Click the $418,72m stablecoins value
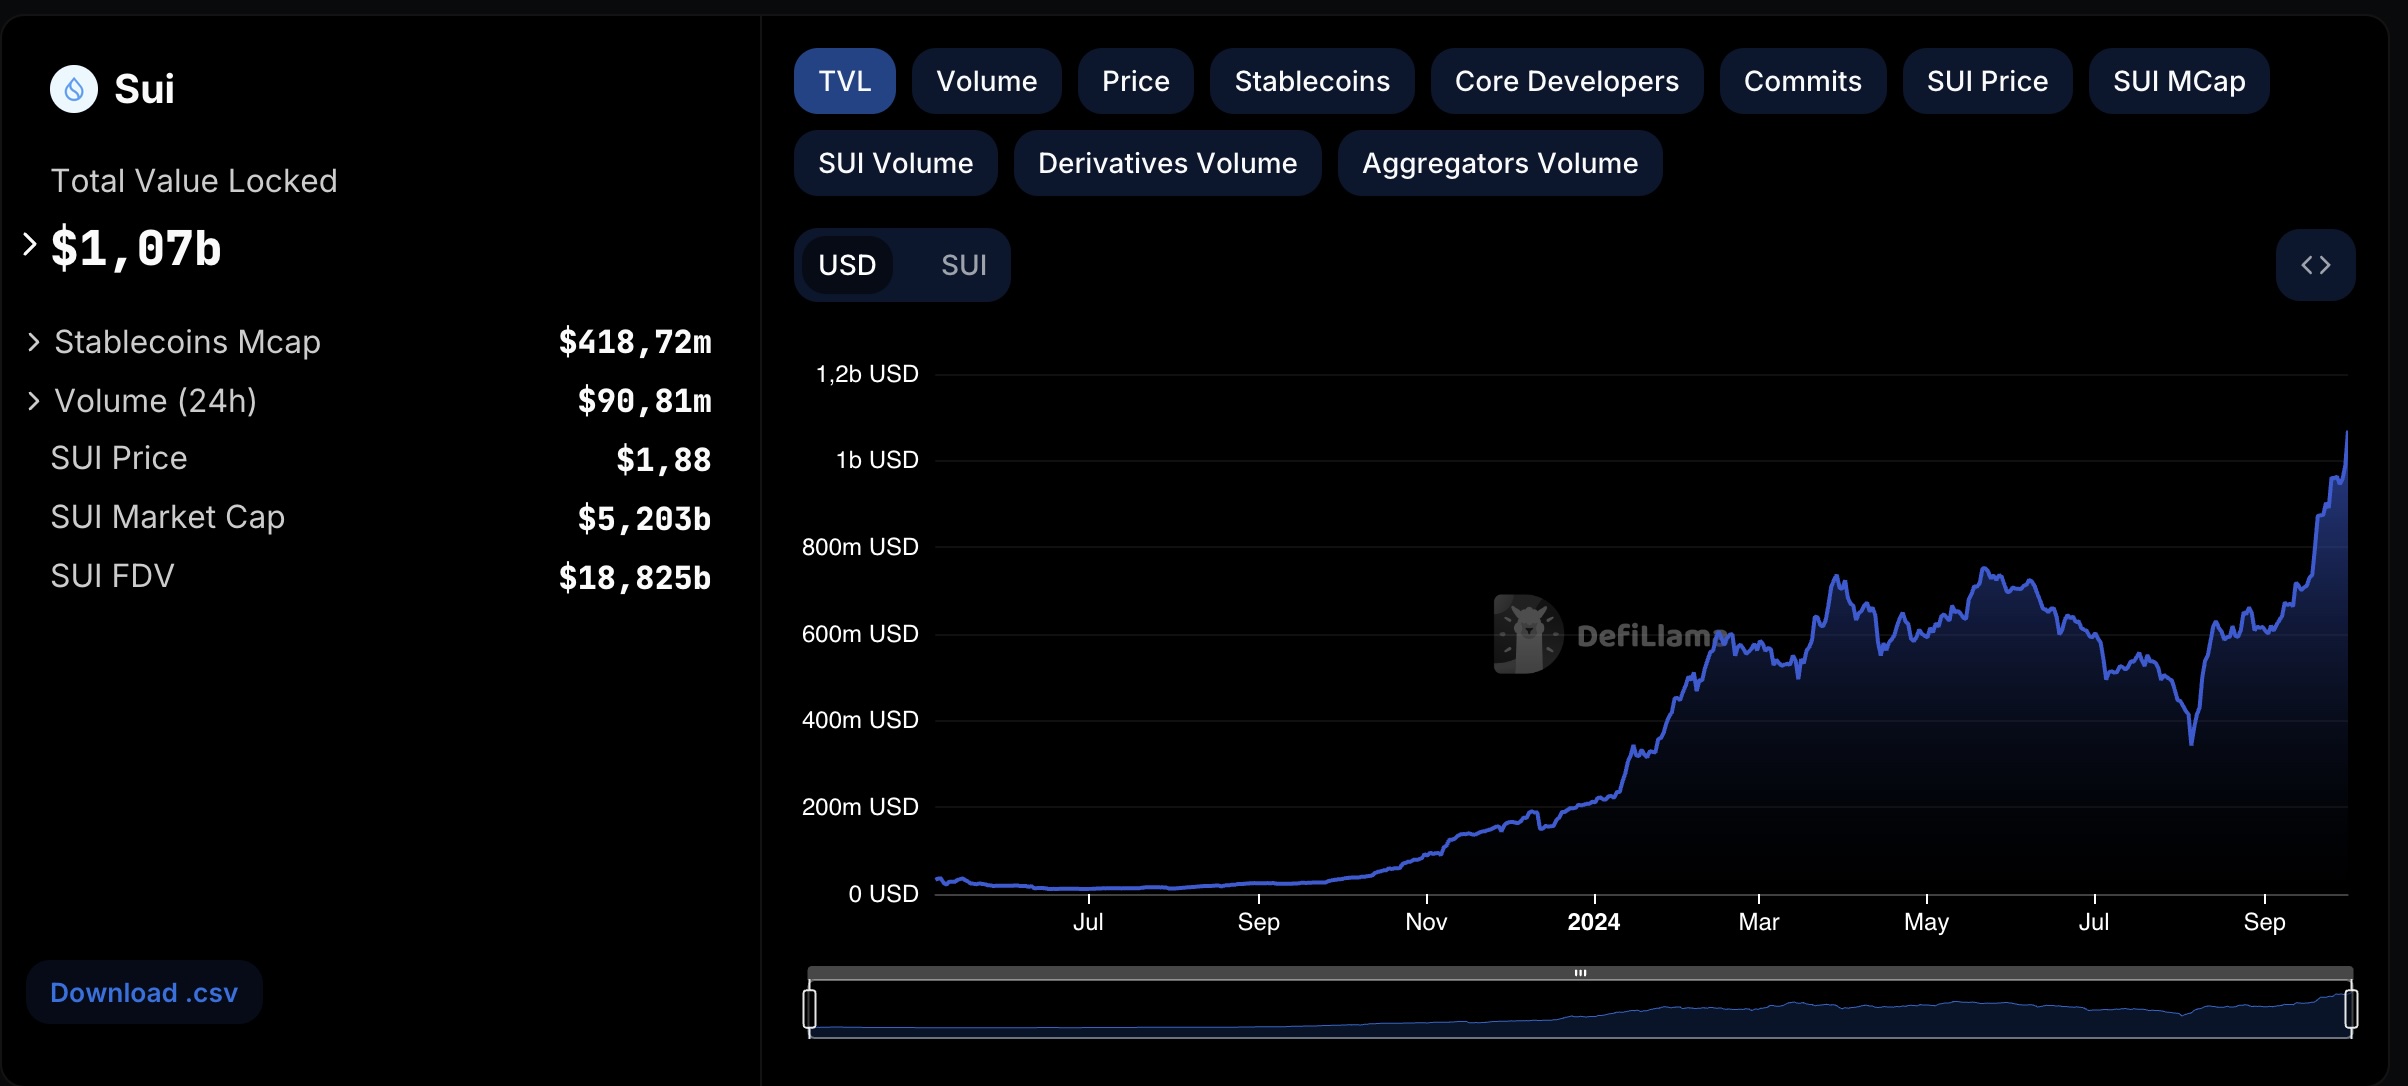 (x=635, y=342)
